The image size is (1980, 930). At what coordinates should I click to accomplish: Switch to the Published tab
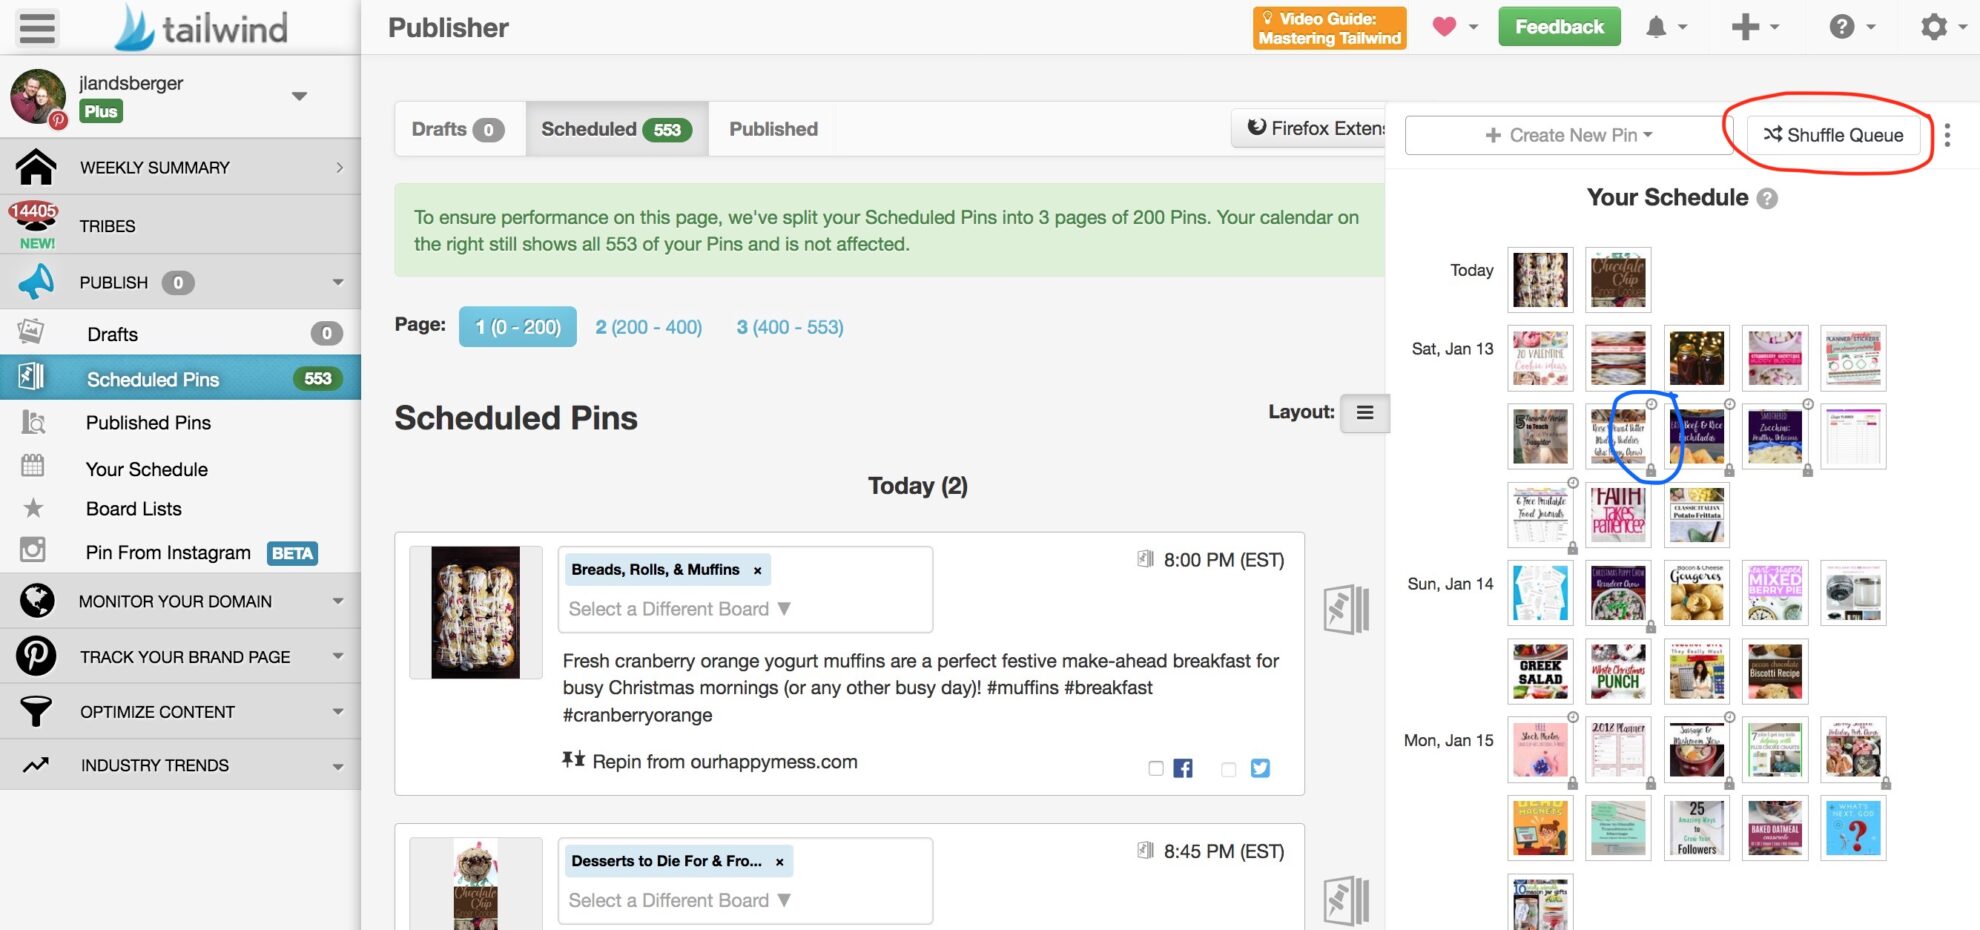point(773,129)
